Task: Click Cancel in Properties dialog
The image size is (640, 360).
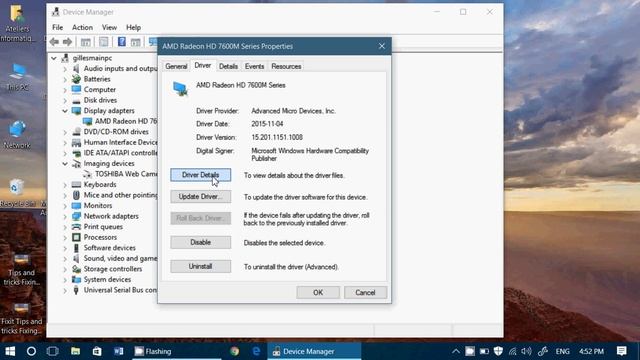Action: click(365, 292)
